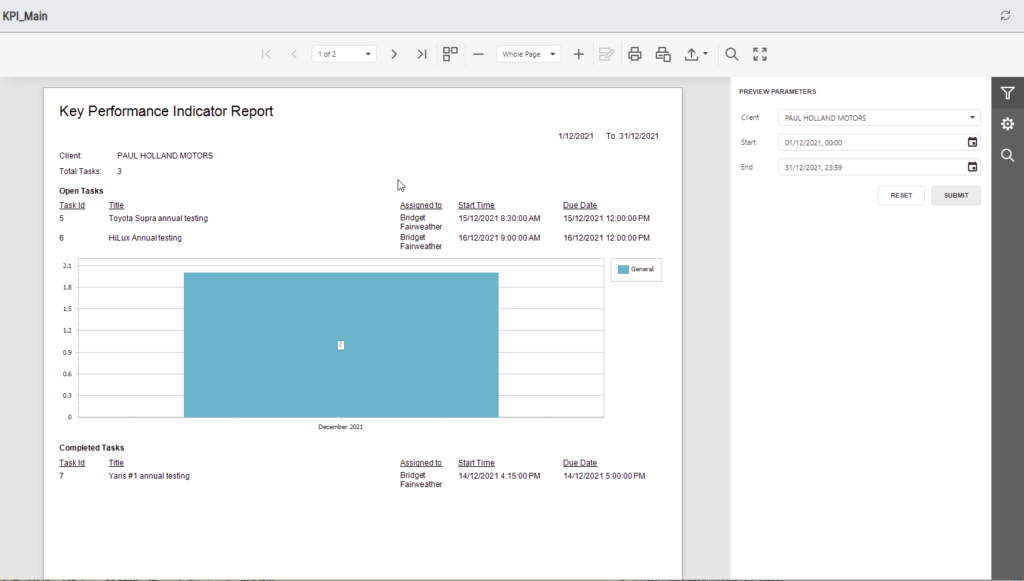Open the Export To dropdown
The height and width of the screenshot is (581, 1024).
coord(696,54)
